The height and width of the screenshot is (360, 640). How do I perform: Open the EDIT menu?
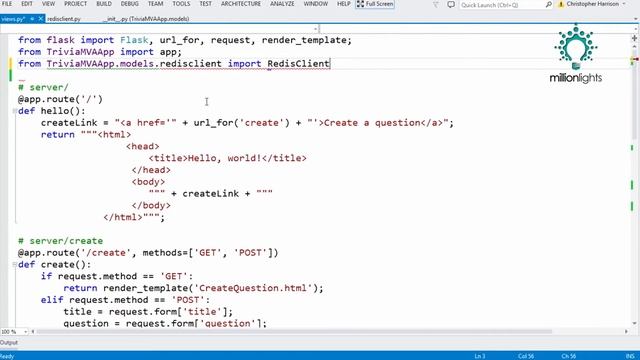pyautogui.click(x=27, y=4)
